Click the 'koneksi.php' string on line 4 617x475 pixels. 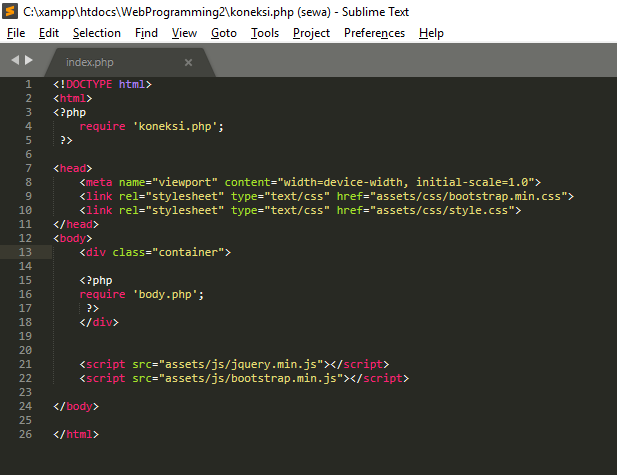(x=175, y=126)
